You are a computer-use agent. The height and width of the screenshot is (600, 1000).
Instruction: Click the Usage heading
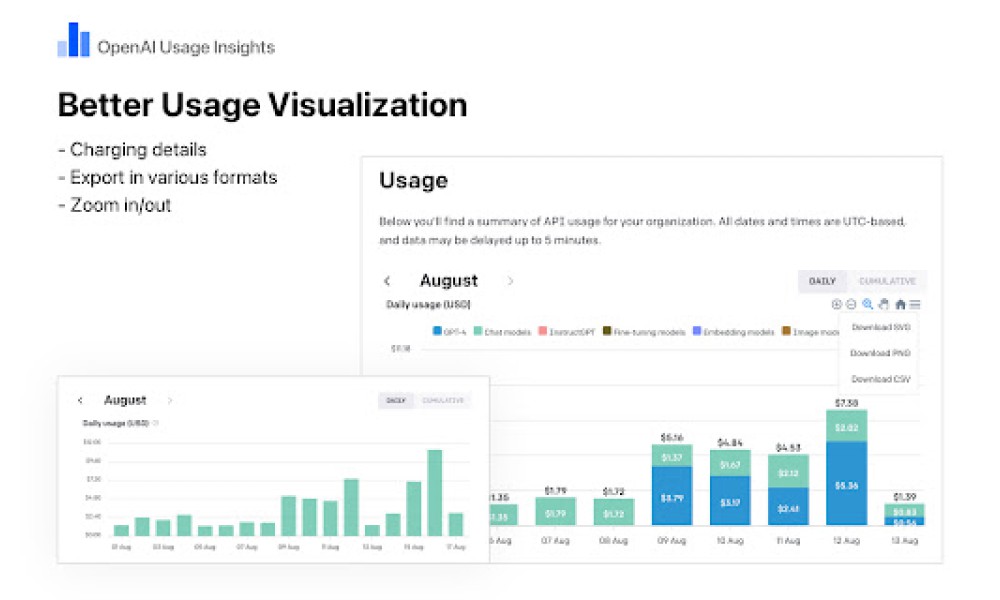point(413,180)
